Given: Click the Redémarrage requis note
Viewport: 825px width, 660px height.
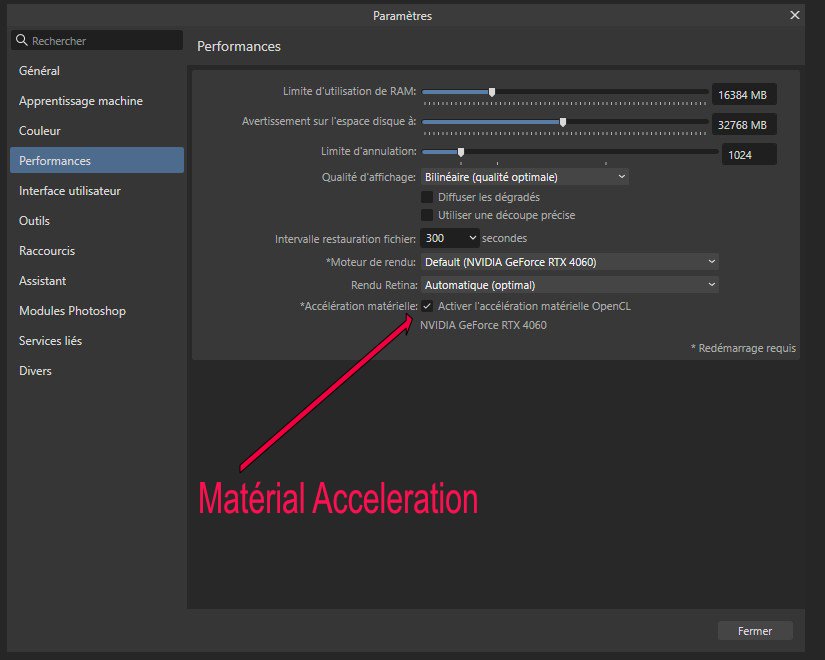Looking at the screenshot, I should 743,348.
